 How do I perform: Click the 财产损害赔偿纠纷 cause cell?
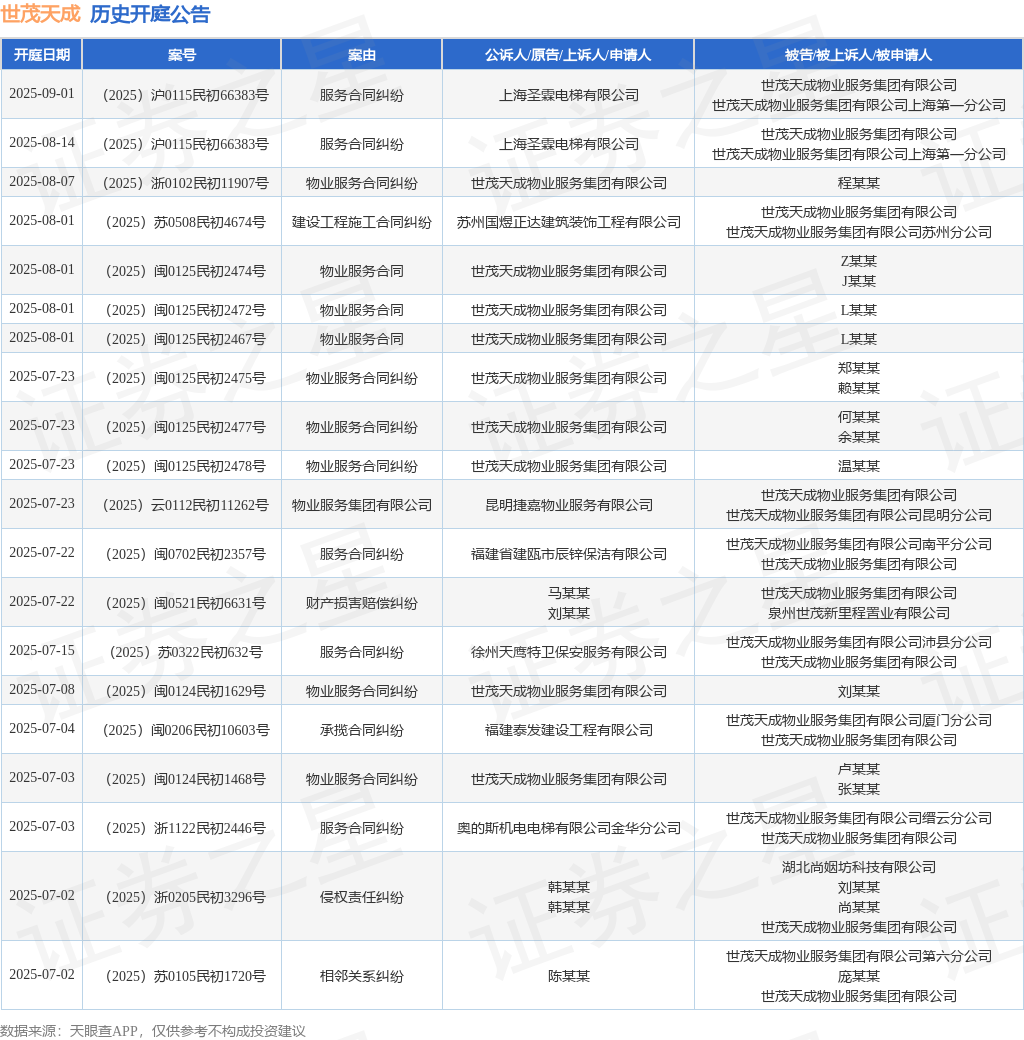(x=361, y=604)
